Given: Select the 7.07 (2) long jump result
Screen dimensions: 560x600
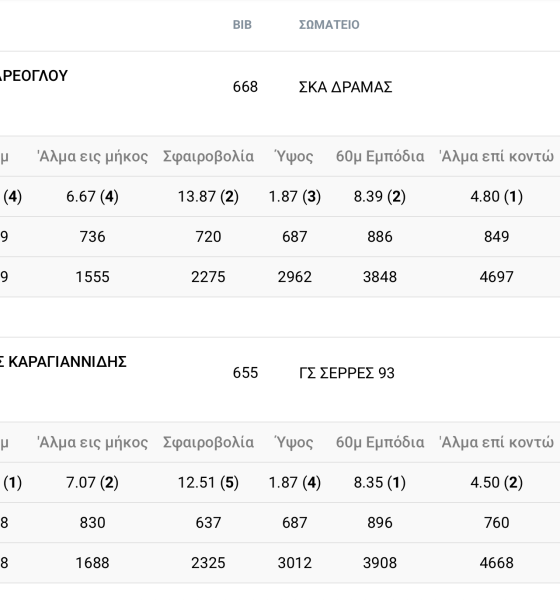Looking at the screenshot, I should (x=92, y=482).
